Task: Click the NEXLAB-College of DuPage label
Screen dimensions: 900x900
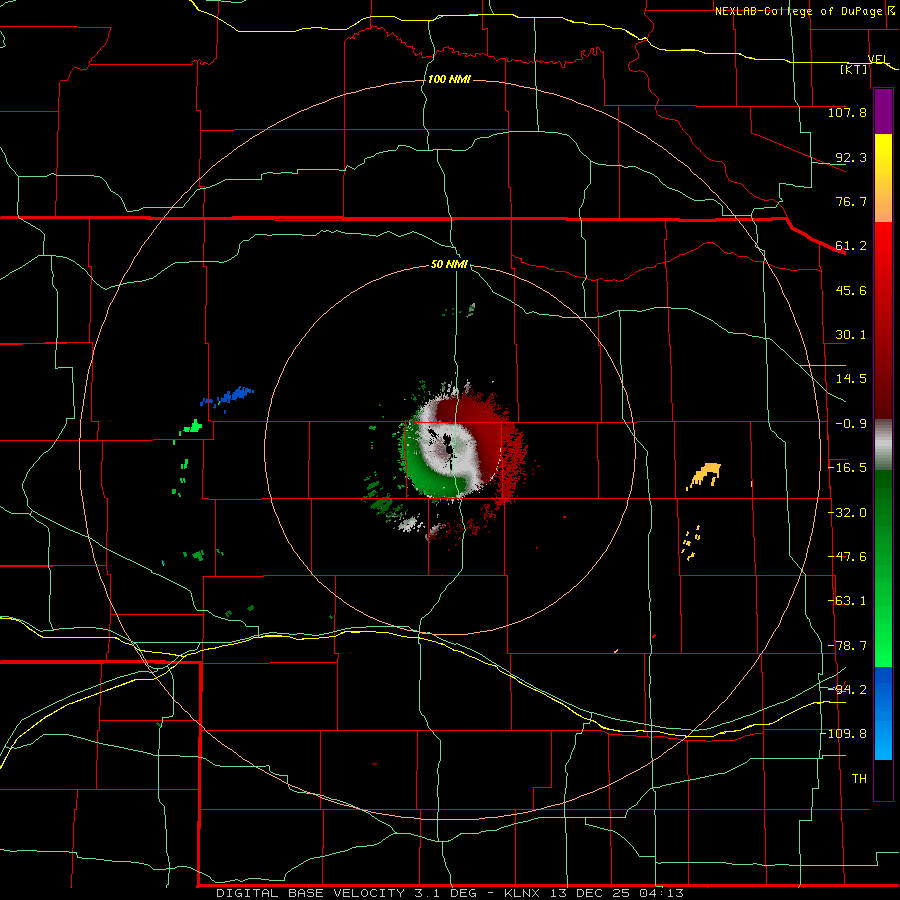Action: [x=798, y=11]
